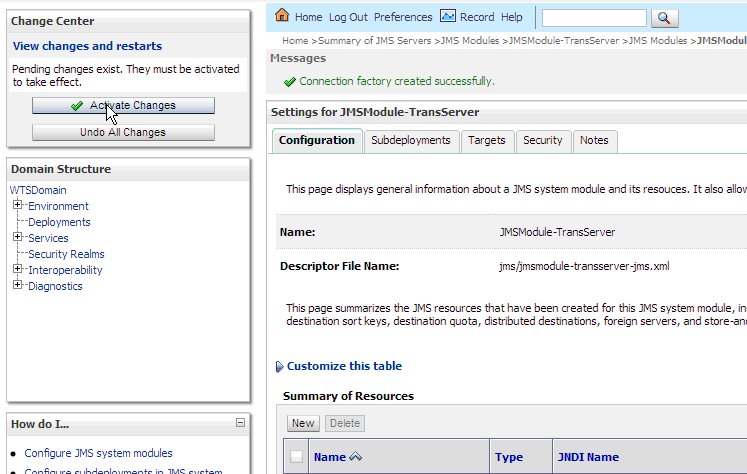The width and height of the screenshot is (747, 474).
Task: Collapse the How do I panel
Action: tap(241, 422)
